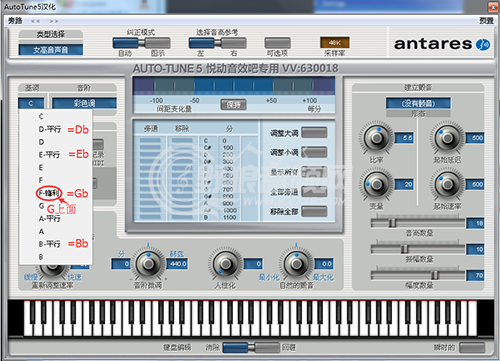500x361 pixels.
Task: Toggle the 键盘编辑 清除/回避 switch
Action: coord(251,347)
